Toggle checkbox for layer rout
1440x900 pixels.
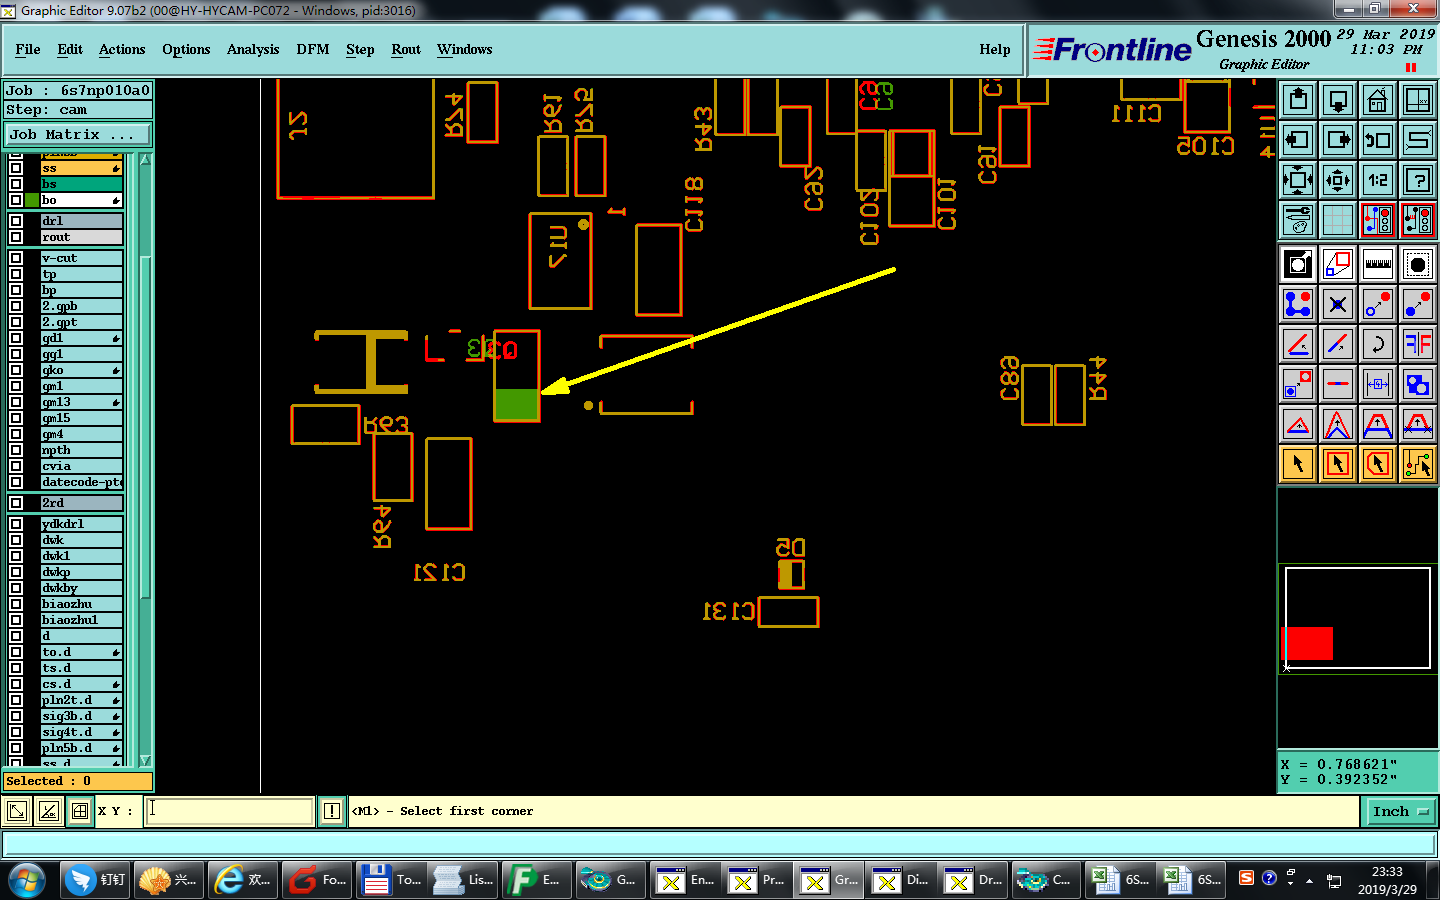coord(16,237)
